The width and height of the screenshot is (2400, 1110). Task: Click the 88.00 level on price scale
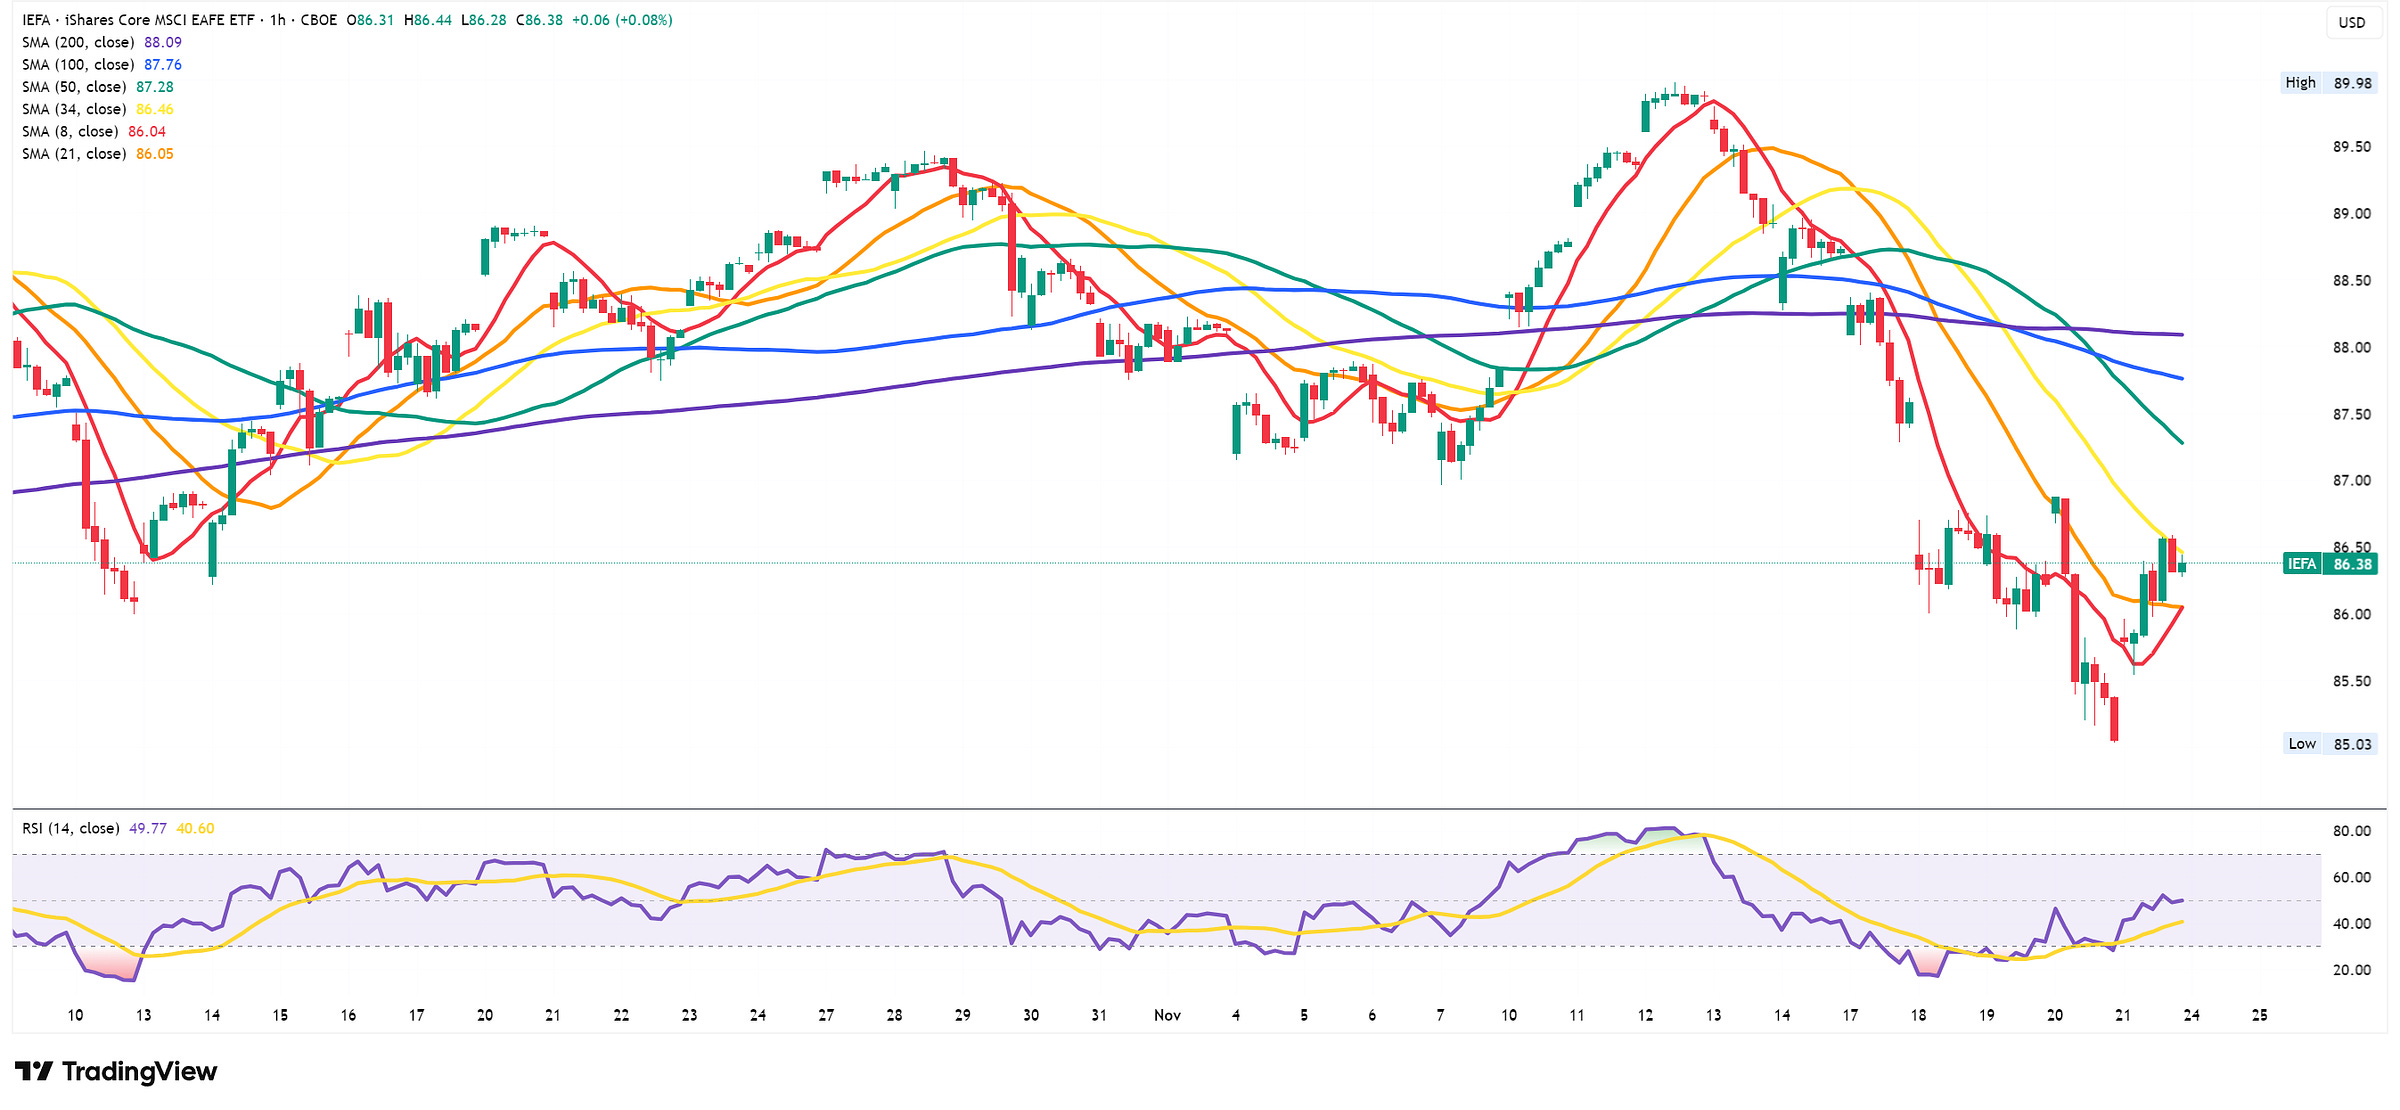pyautogui.click(x=2351, y=348)
